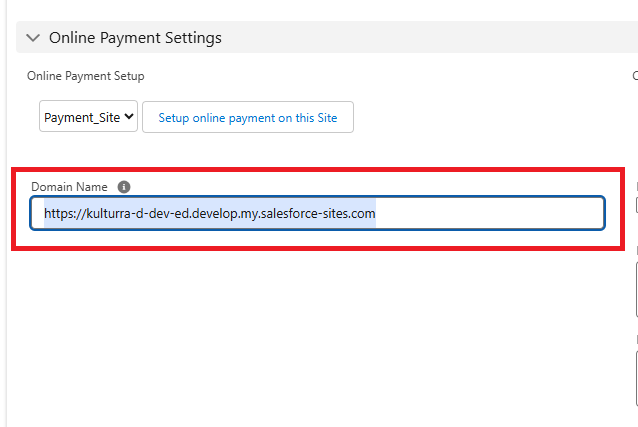Viewport: 638px width, 427px height.
Task: Click the Domain Name field label
Action: tap(69, 187)
